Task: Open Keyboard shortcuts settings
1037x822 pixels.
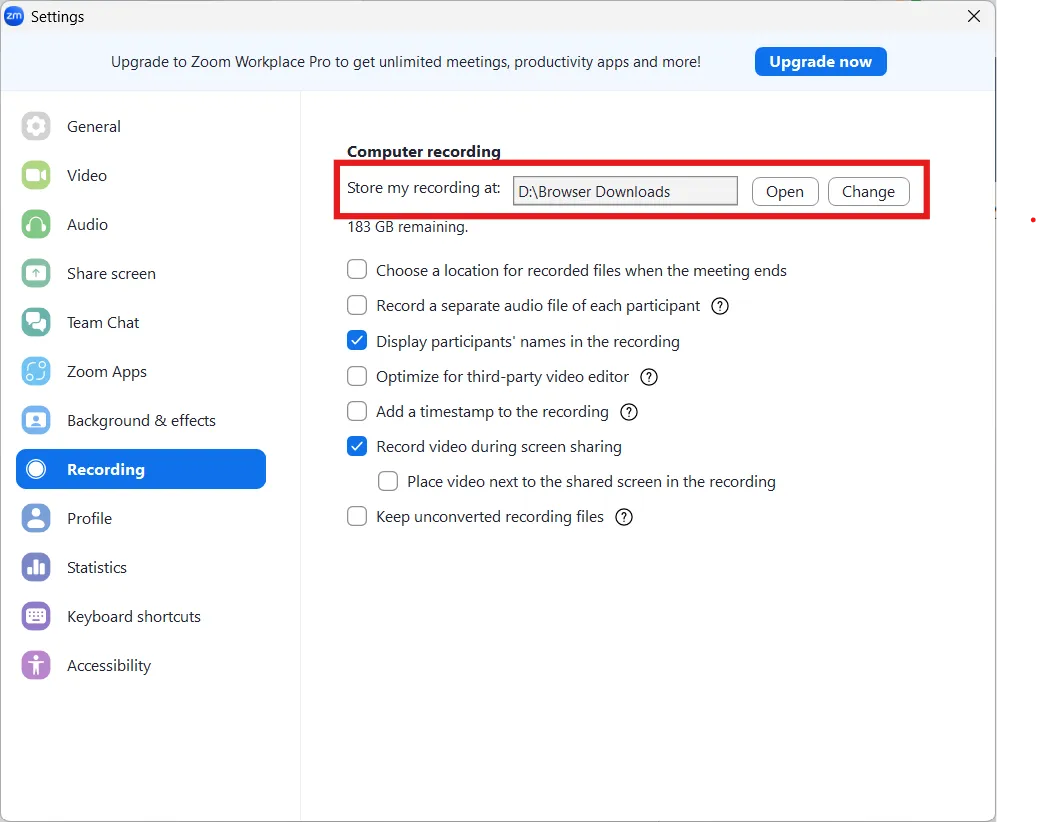Action: [x=134, y=616]
